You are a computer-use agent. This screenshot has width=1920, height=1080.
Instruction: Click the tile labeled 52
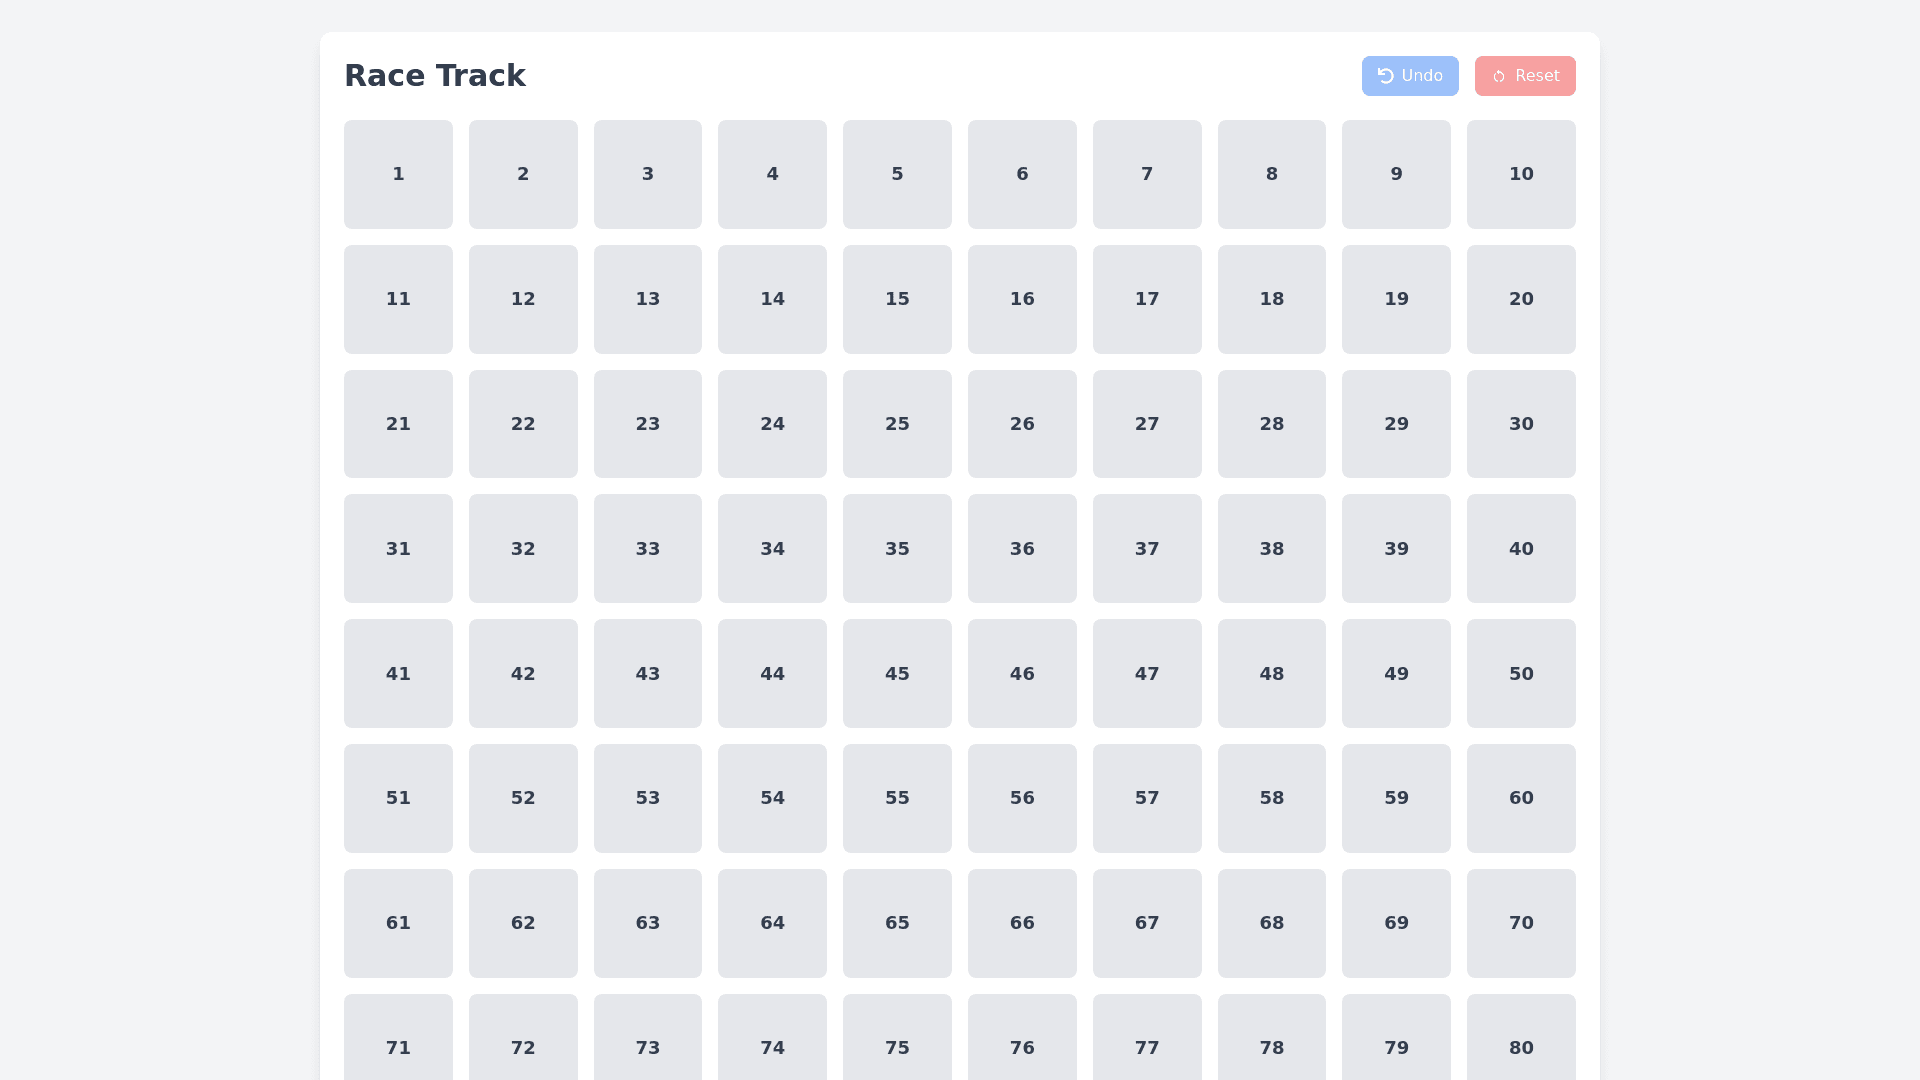(523, 798)
